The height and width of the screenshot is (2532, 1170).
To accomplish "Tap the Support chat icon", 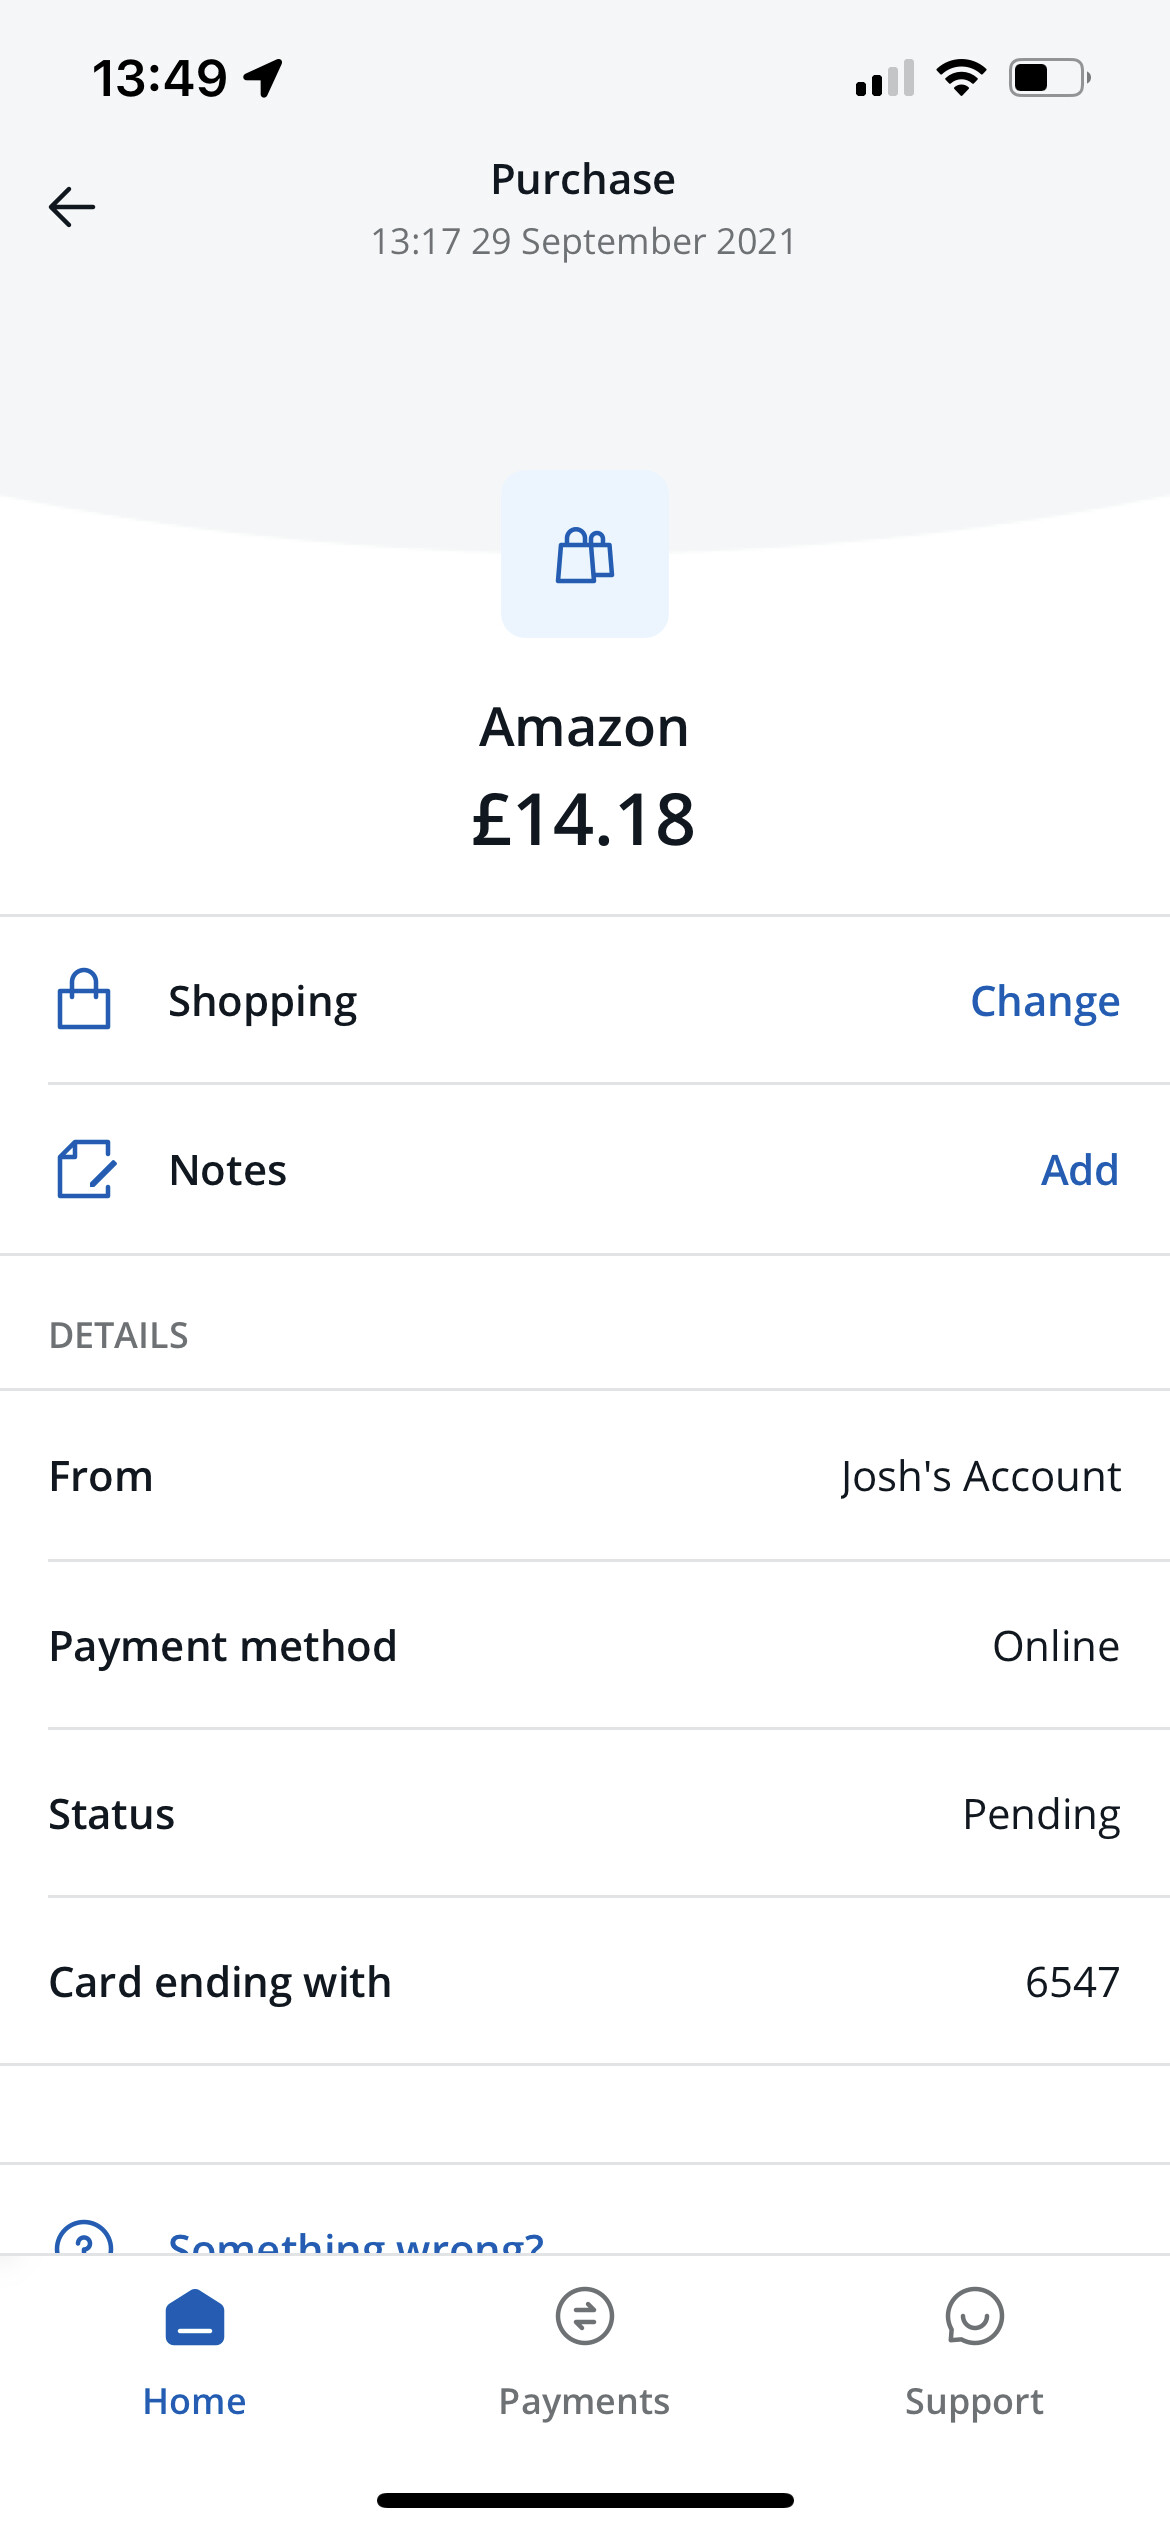I will point(974,2316).
